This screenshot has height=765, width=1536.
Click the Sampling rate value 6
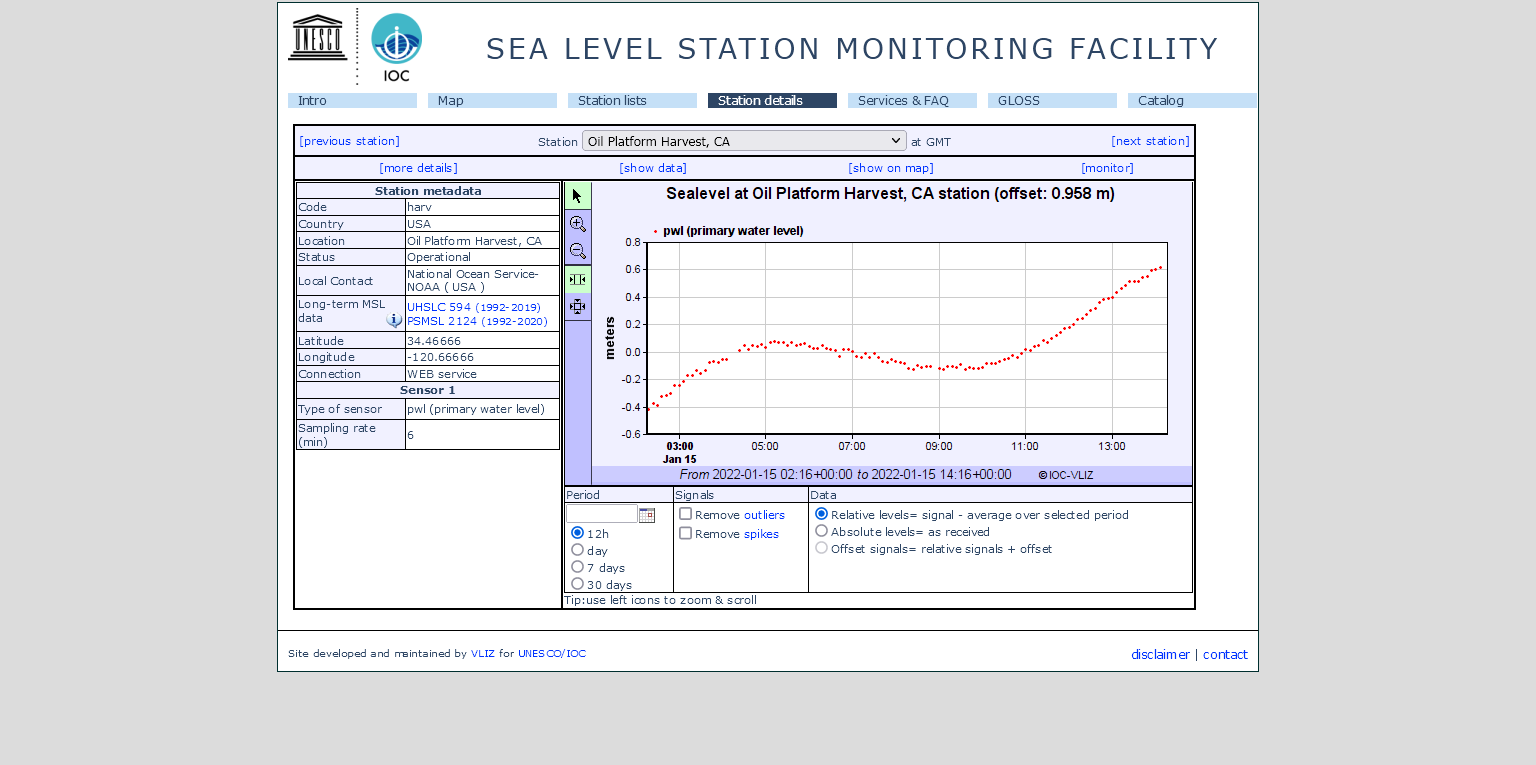click(x=410, y=435)
